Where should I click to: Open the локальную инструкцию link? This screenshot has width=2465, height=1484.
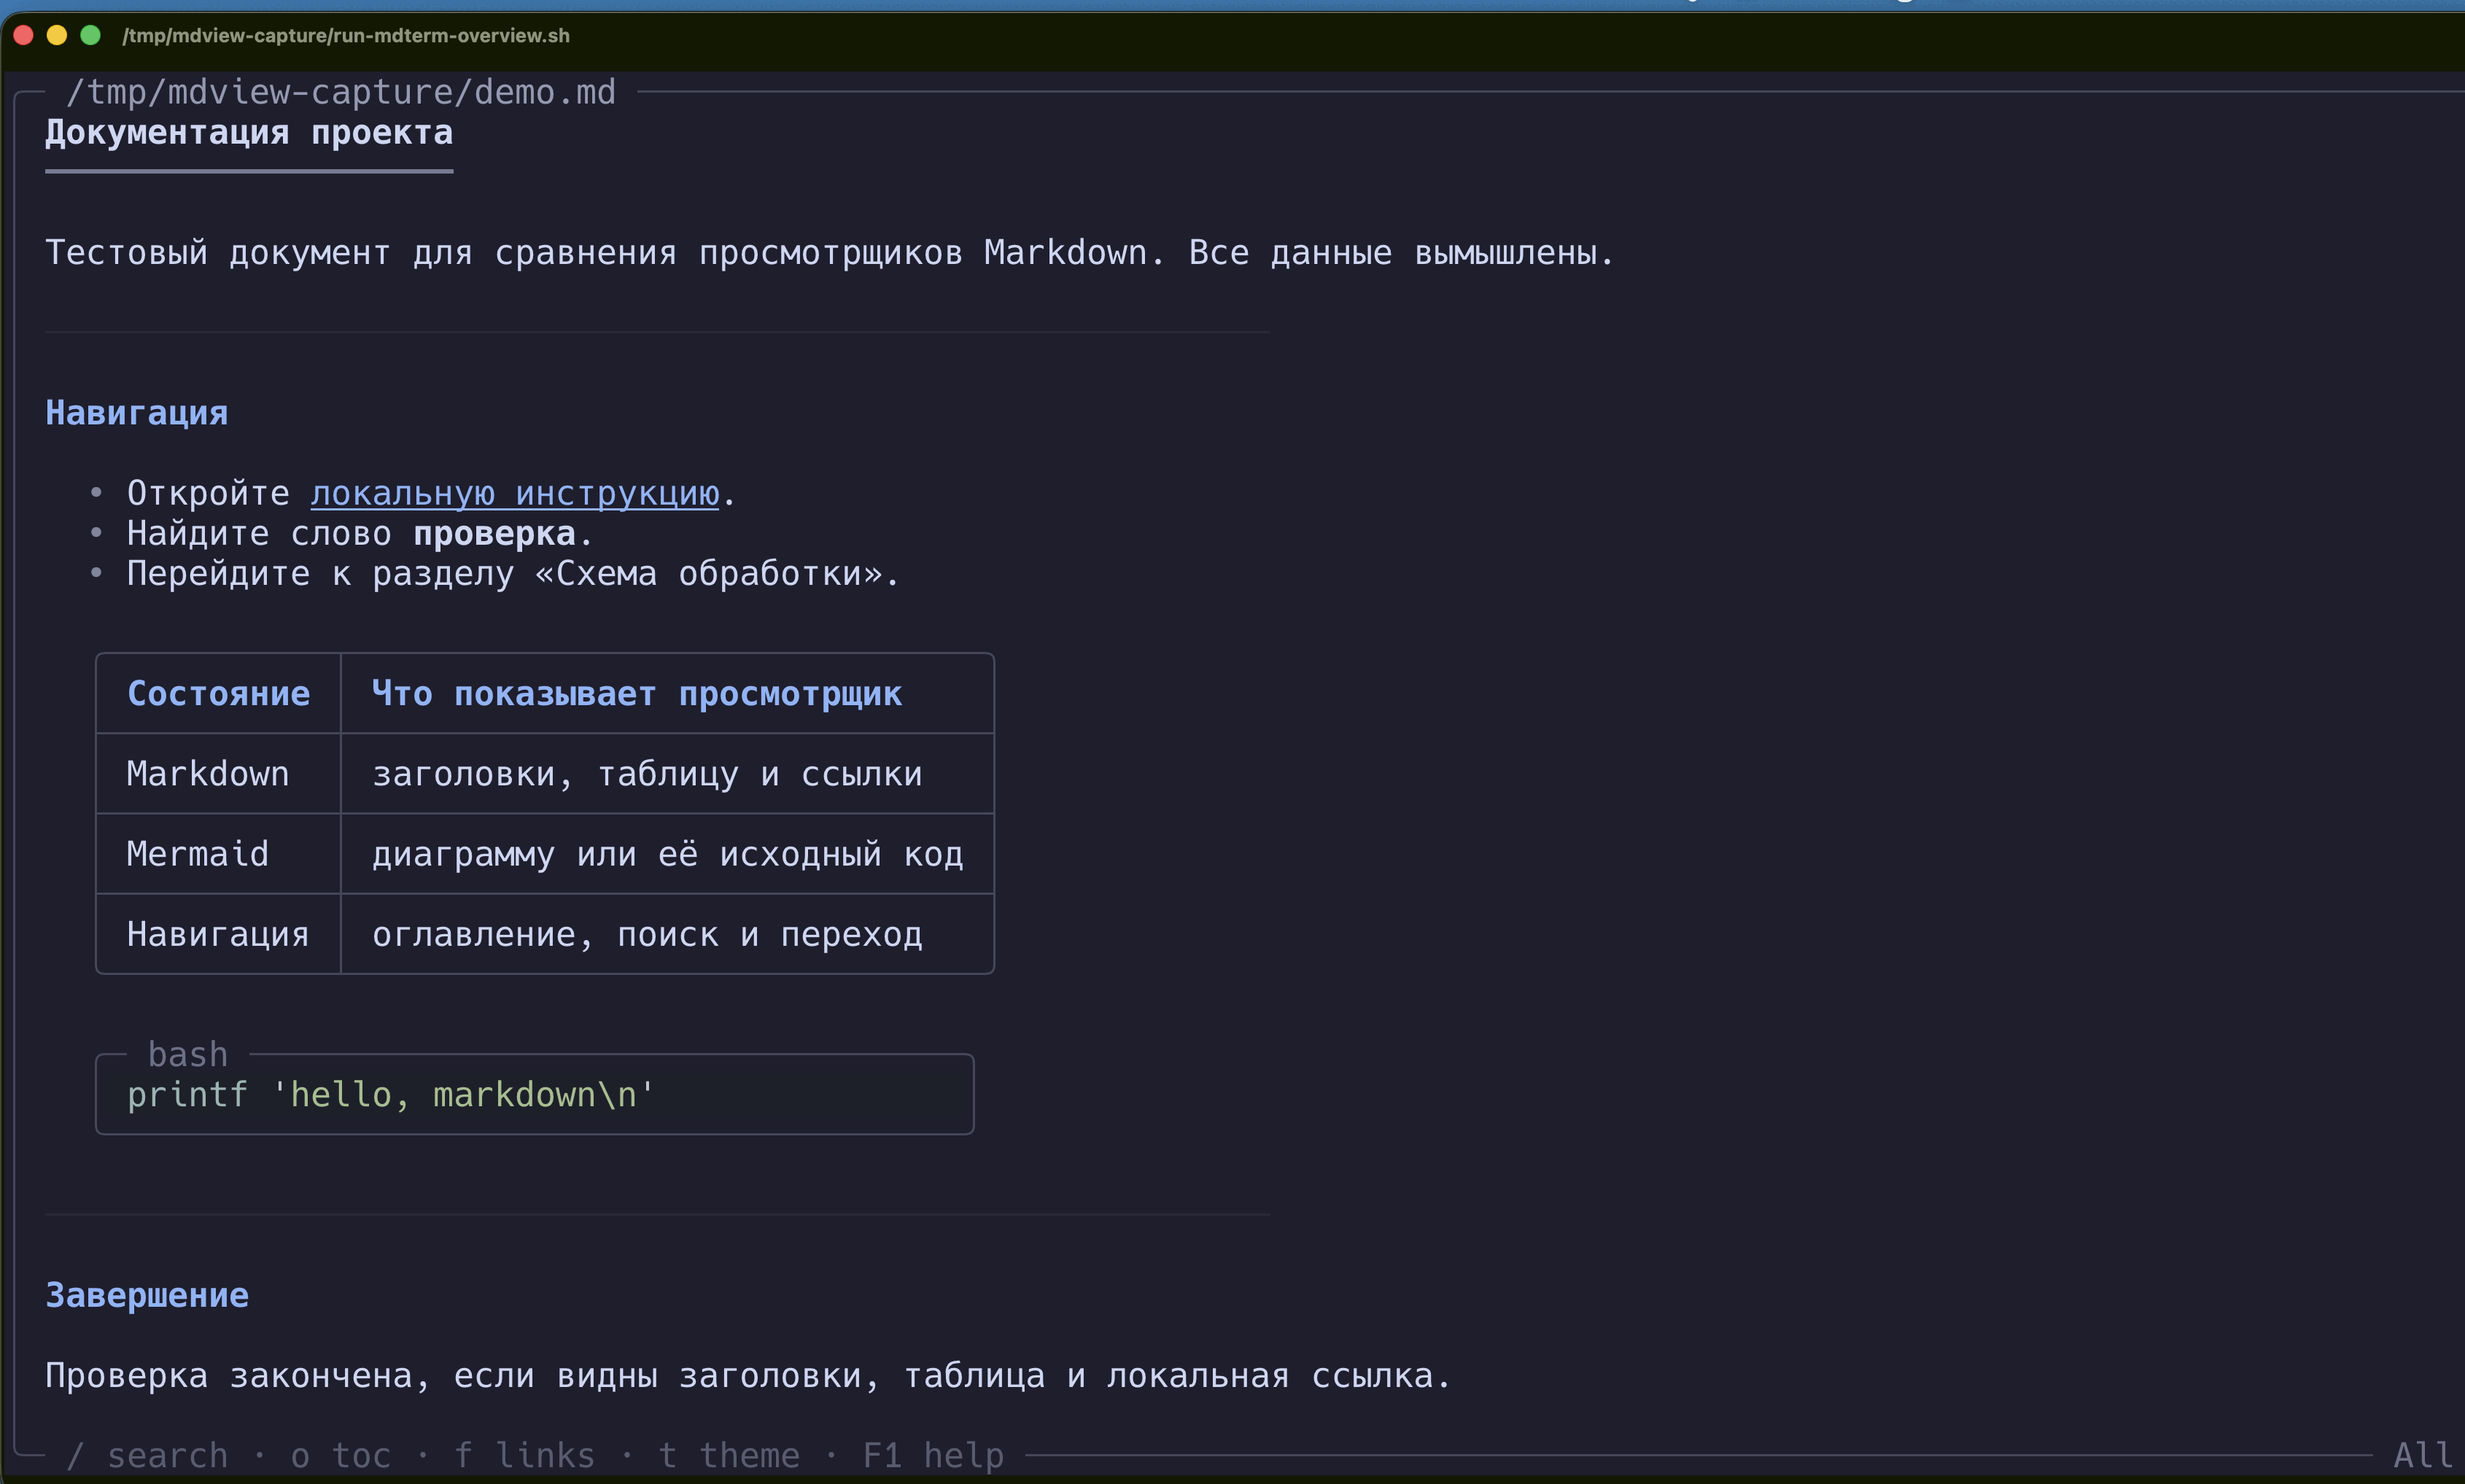pyautogui.click(x=515, y=494)
